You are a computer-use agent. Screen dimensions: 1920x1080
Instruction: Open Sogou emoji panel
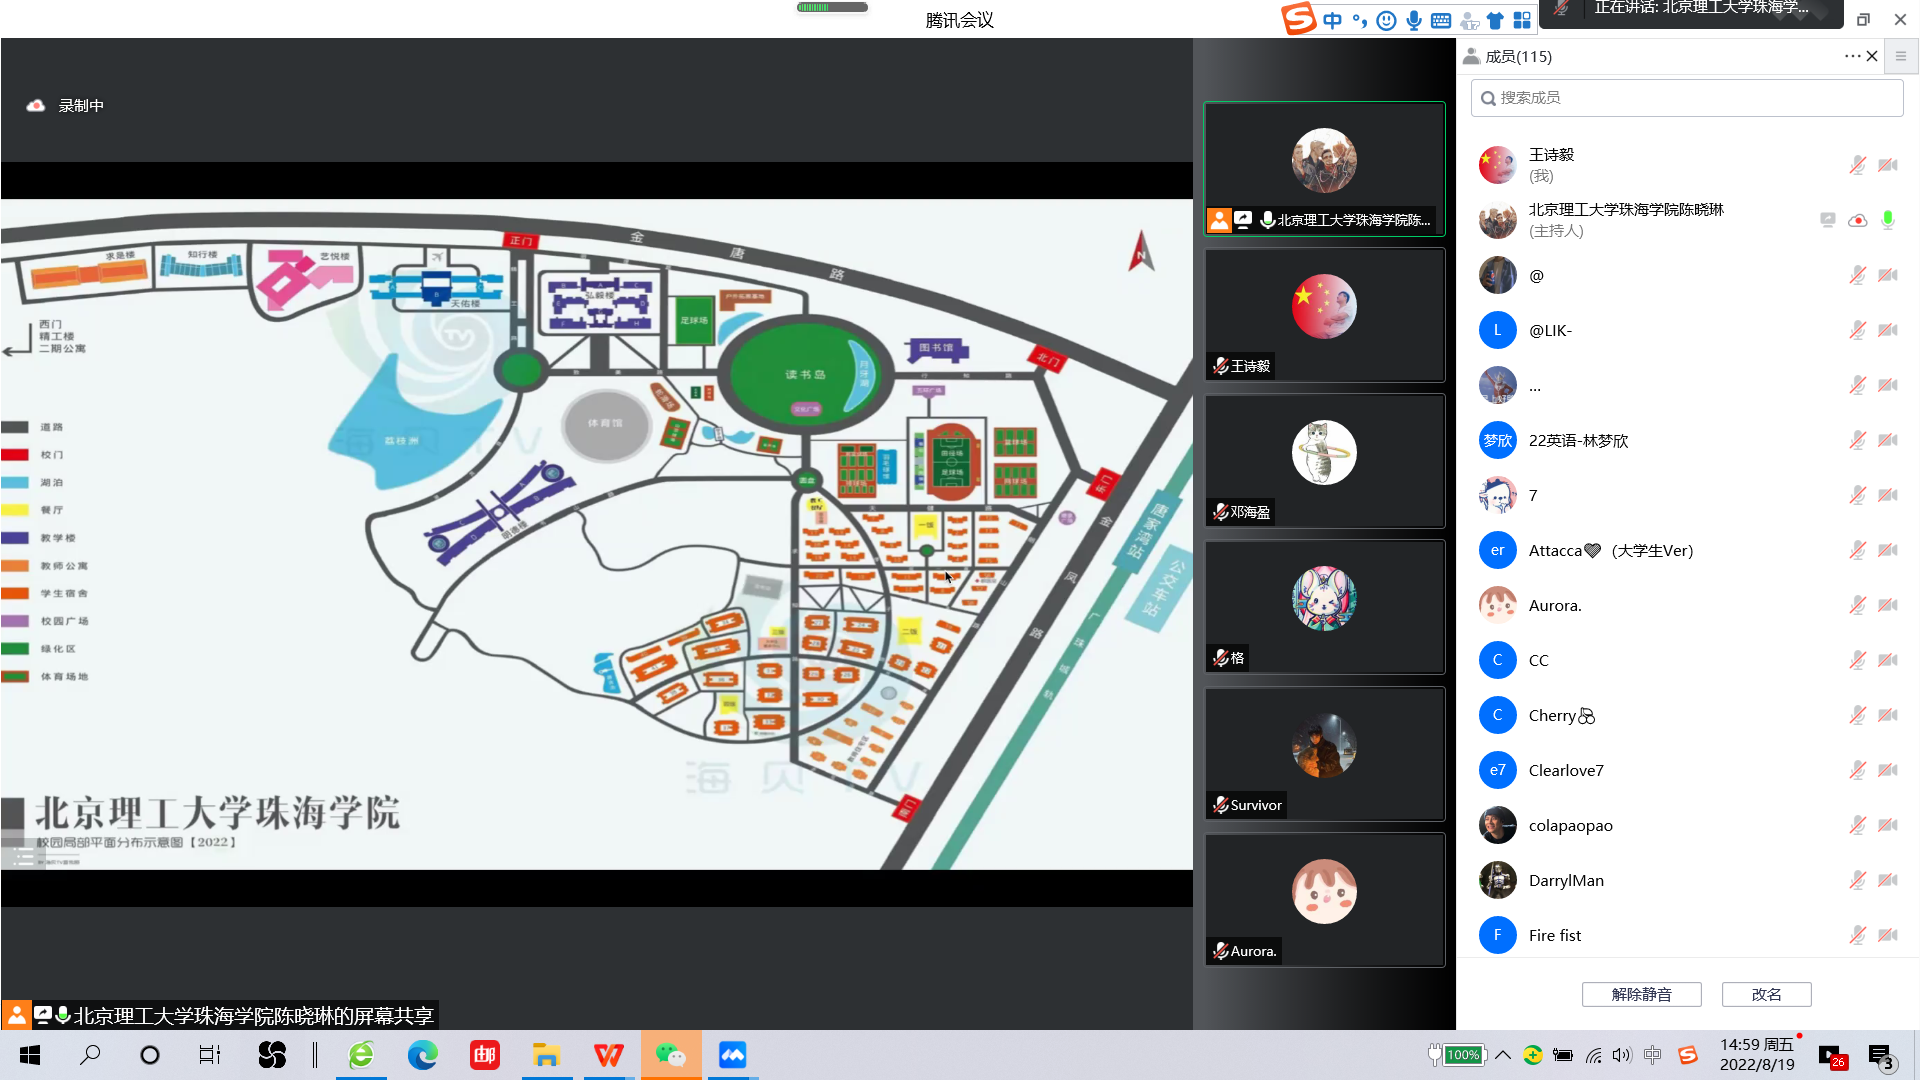pos(1386,20)
